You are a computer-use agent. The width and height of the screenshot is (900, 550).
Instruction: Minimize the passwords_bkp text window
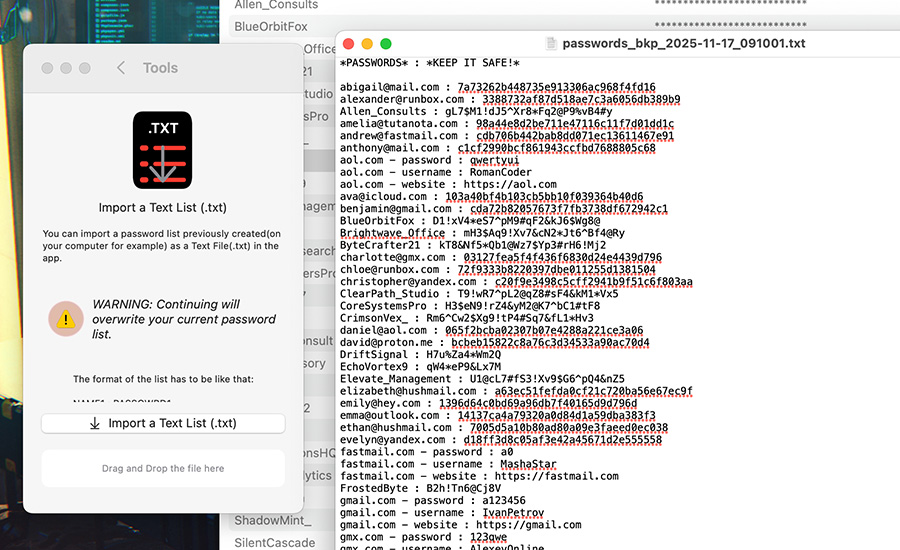tap(367, 44)
